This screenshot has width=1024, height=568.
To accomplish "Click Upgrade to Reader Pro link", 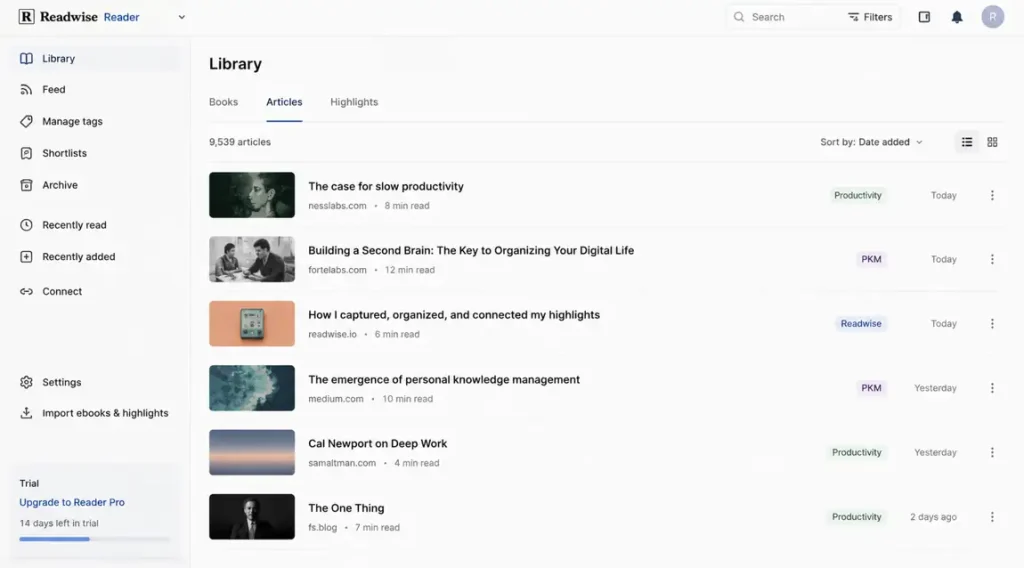I will [72, 503].
